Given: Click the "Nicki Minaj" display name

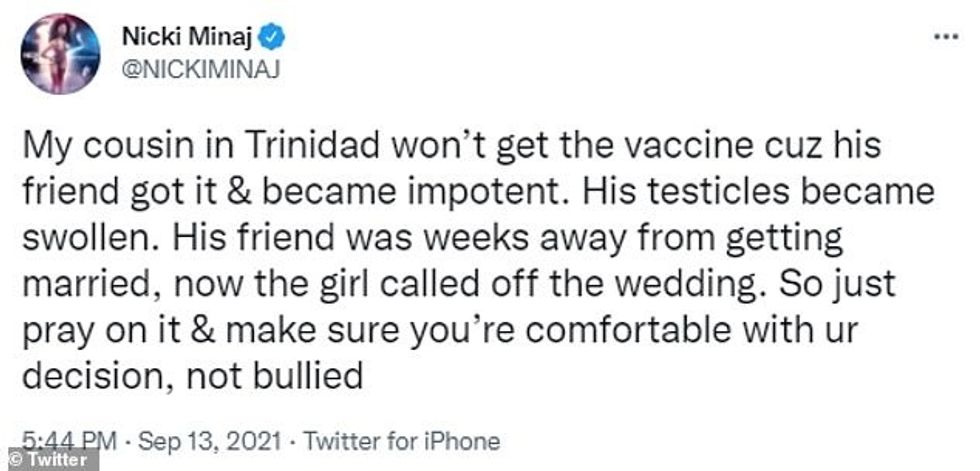Looking at the screenshot, I should (x=190, y=37).
